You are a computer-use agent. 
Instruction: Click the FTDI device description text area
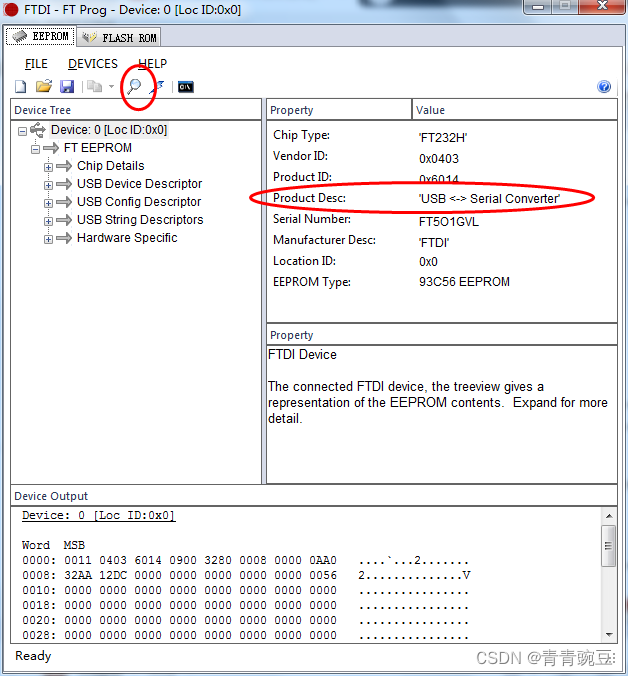(442, 414)
